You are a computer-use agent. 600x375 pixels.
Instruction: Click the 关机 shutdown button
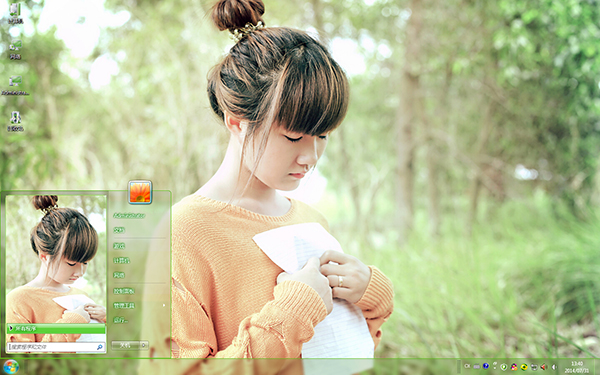[x=125, y=345]
